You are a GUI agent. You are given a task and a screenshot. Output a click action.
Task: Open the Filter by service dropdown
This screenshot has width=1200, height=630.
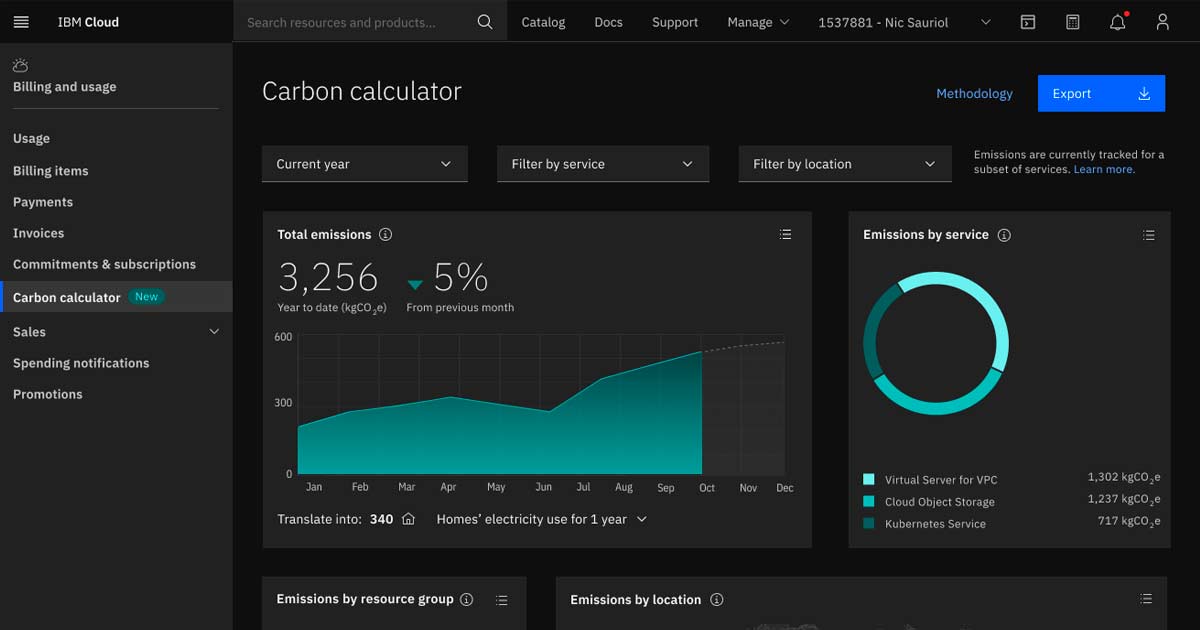click(603, 164)
